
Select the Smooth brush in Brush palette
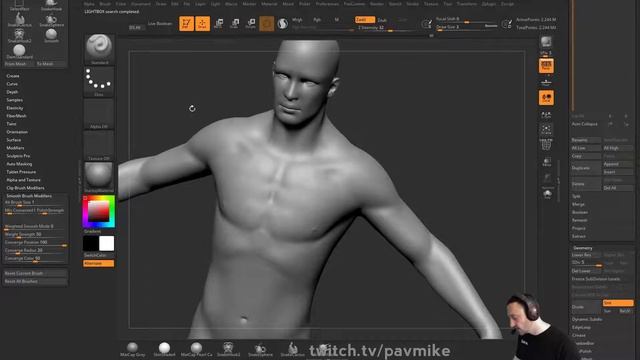(51, 36)
